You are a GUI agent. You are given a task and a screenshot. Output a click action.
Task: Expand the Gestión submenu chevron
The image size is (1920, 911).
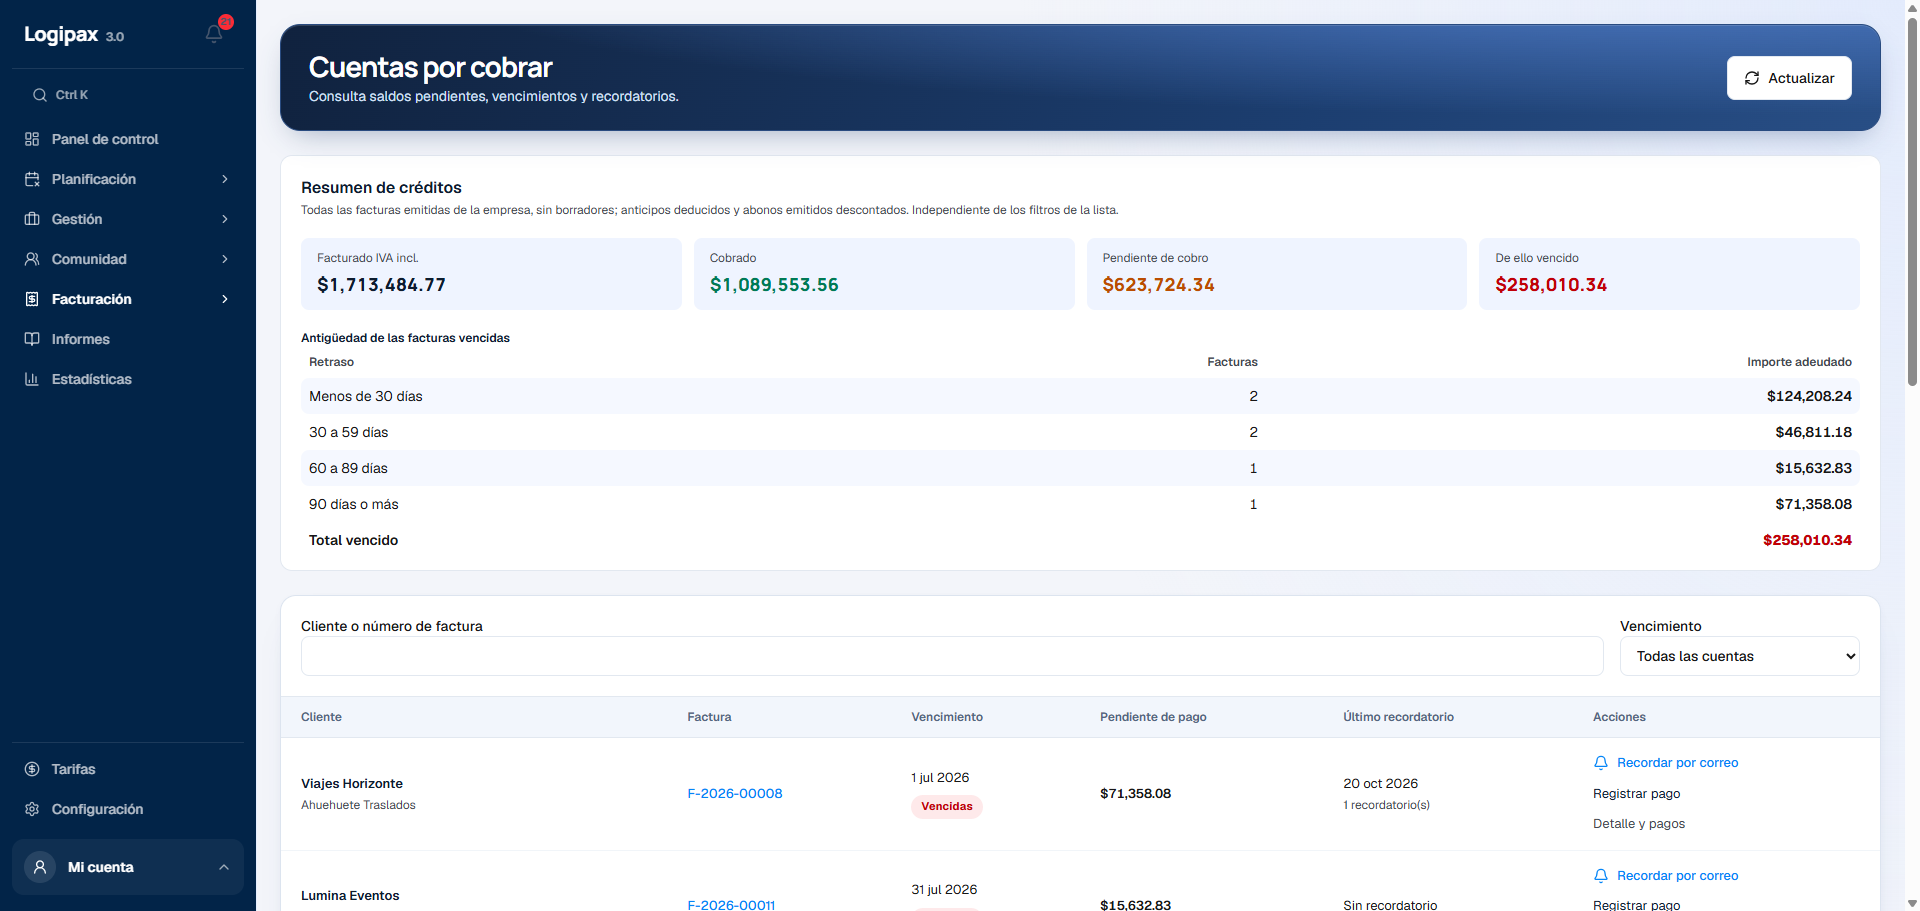click(x=225, y=219)
